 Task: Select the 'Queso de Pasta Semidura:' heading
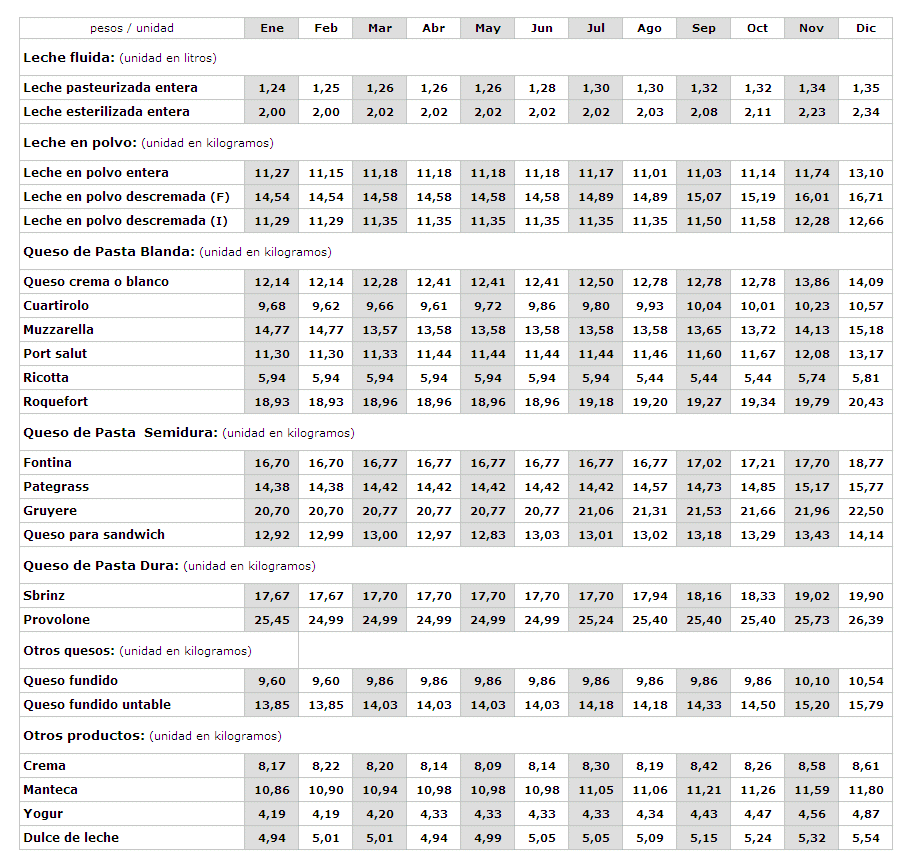pyautogui.click(x=120, y=433)
